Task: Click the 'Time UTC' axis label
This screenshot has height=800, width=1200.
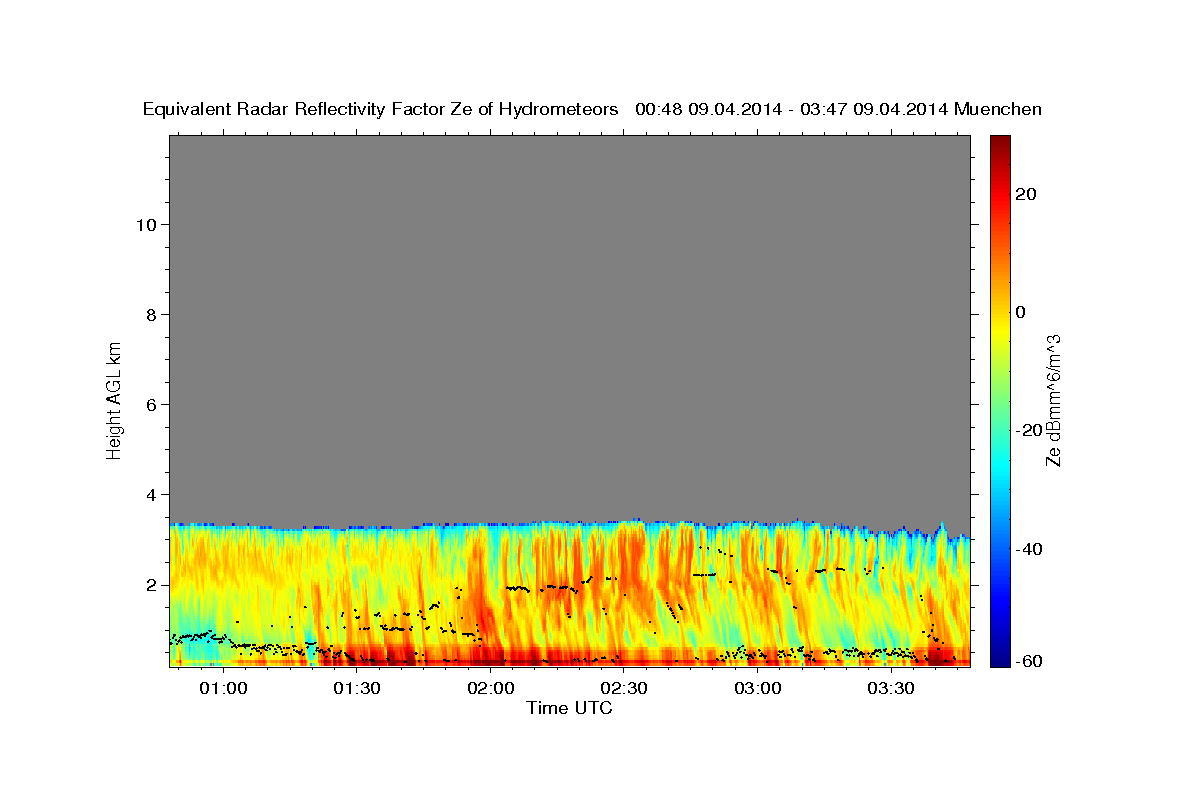Action: (569, 708)
